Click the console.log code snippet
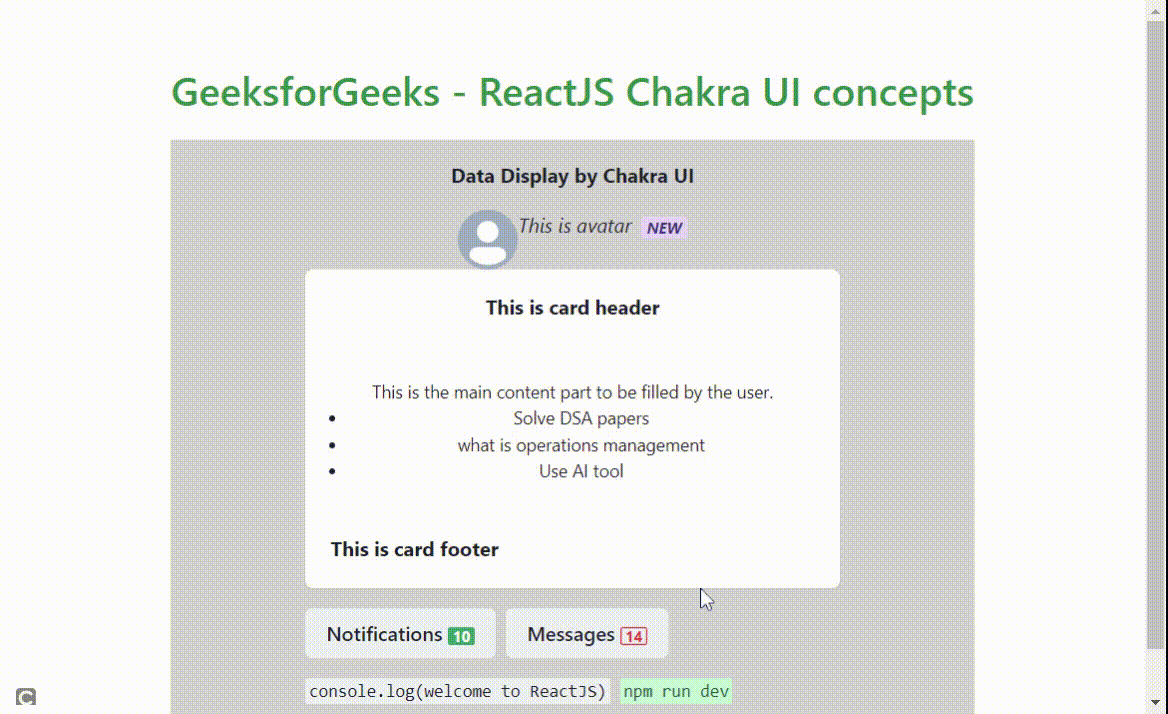Image resolution: width=1168 pixels, height=714 pixels. [x=457, y=691]
